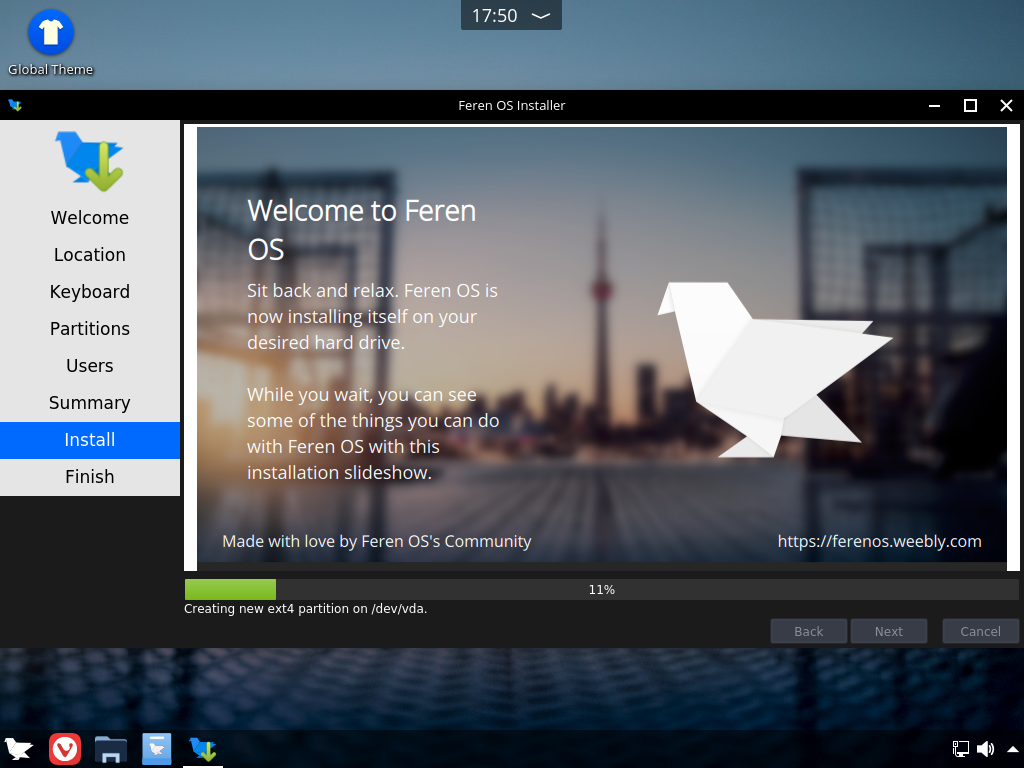Select the Feren OS Installer taskbar icon
This screenshot has height=768, width=1024.
[203, 748]
